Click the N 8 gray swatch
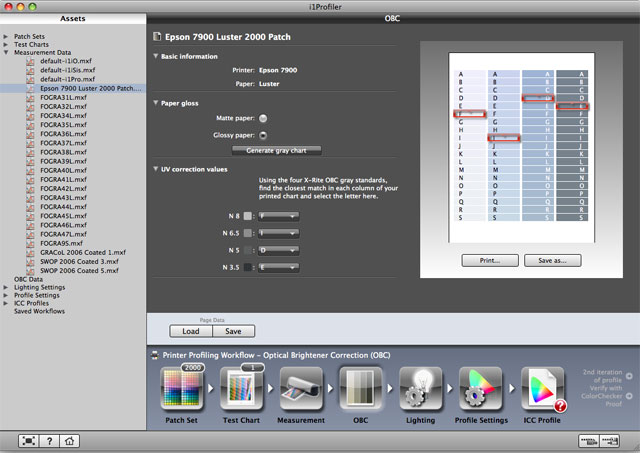The height and width of the screenshot is (453, 640). [x=247, y=216]
